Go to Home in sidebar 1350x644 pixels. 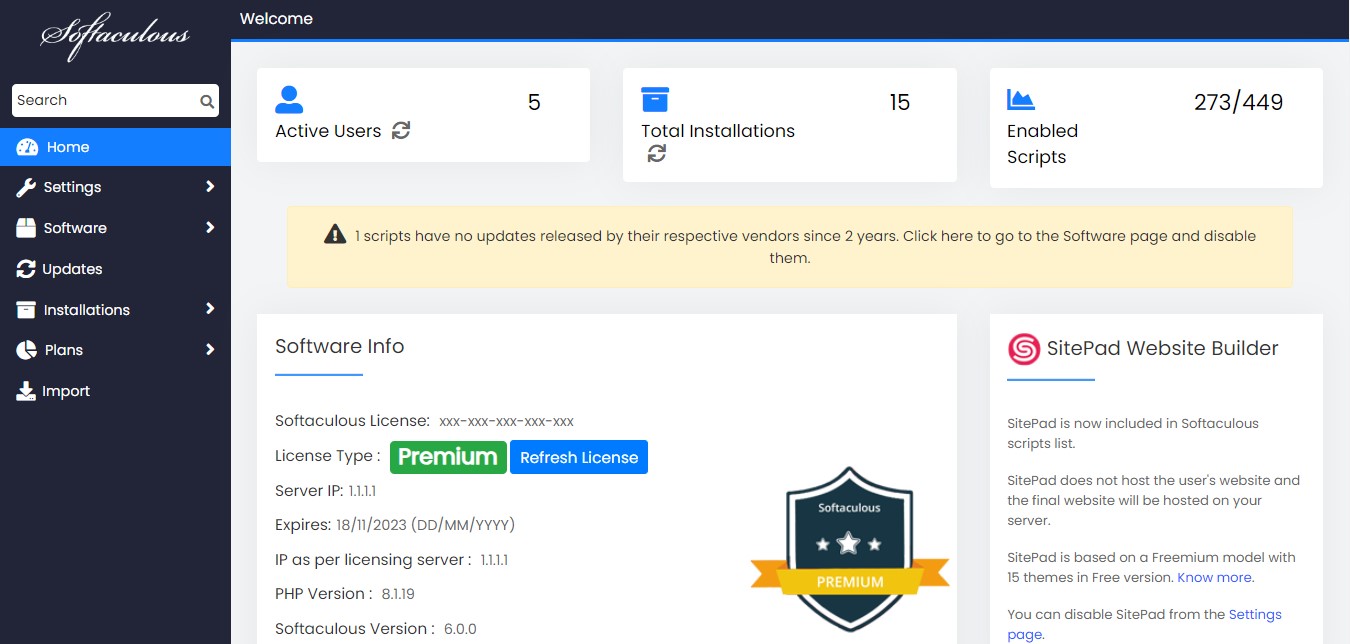(68, 147)
